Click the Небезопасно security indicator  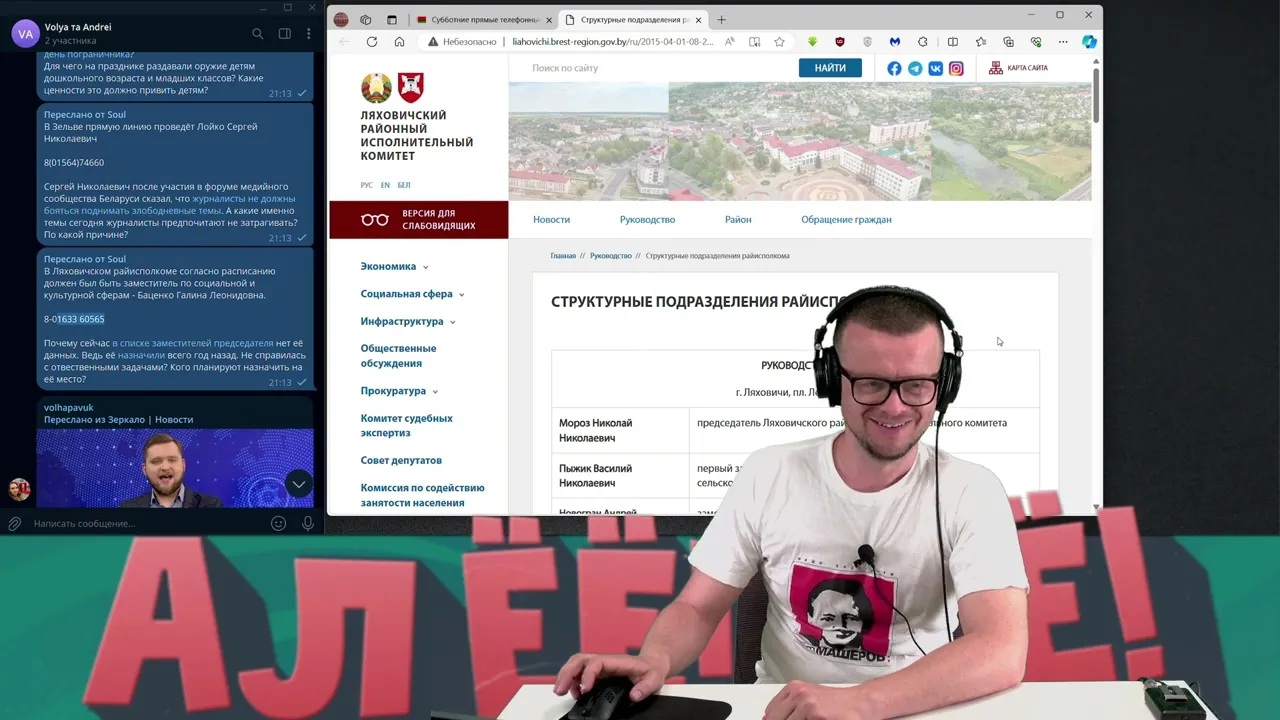point(462,42)
